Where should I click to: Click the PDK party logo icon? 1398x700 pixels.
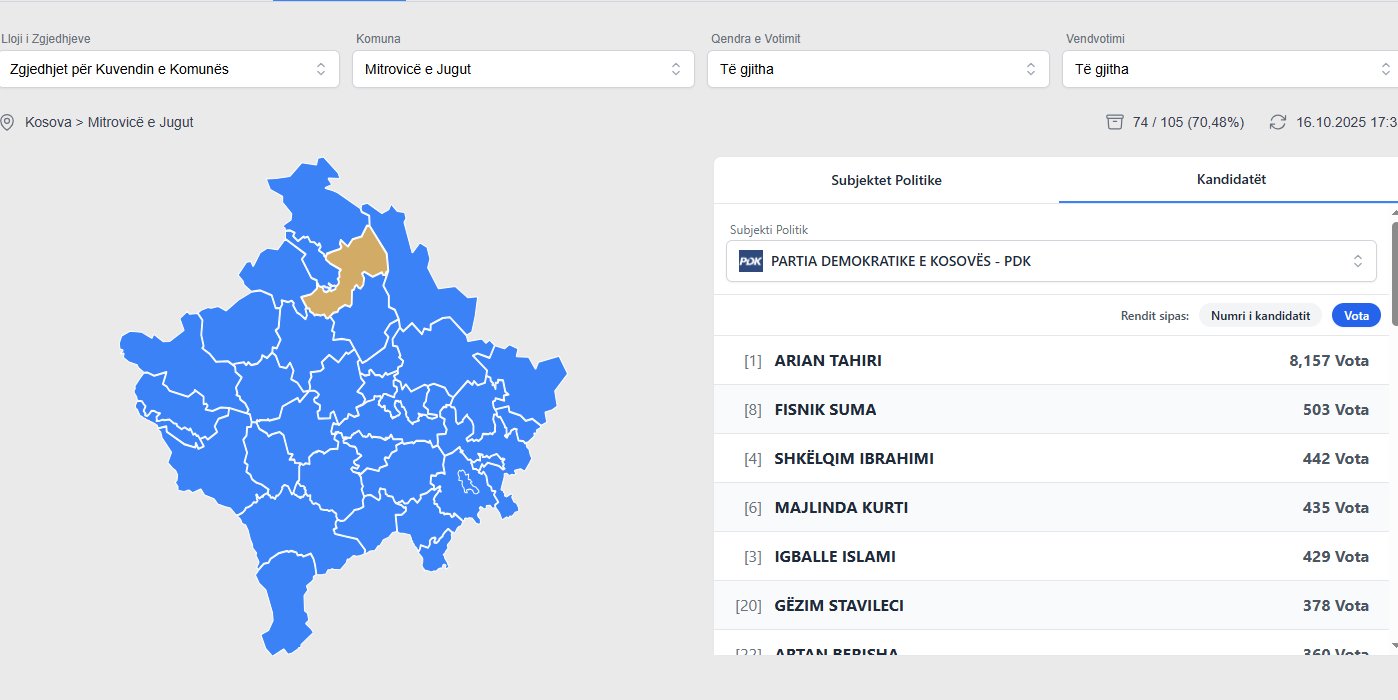click(x=750, y=261)
